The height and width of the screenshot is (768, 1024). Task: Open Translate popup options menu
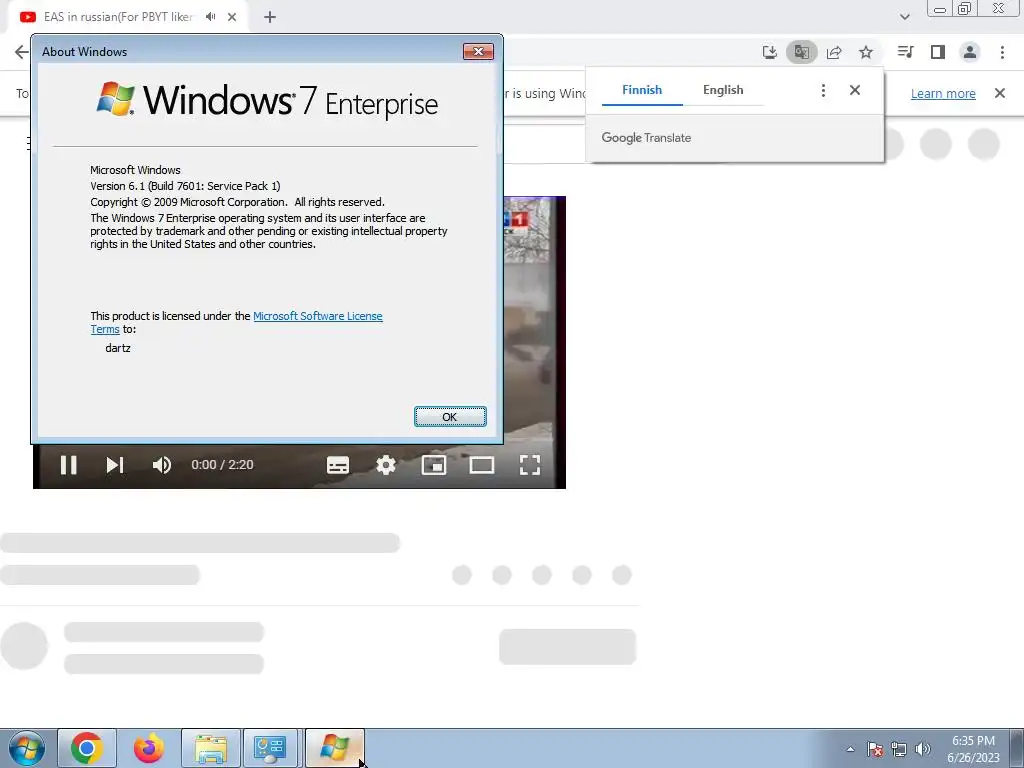tap(823, 90)
